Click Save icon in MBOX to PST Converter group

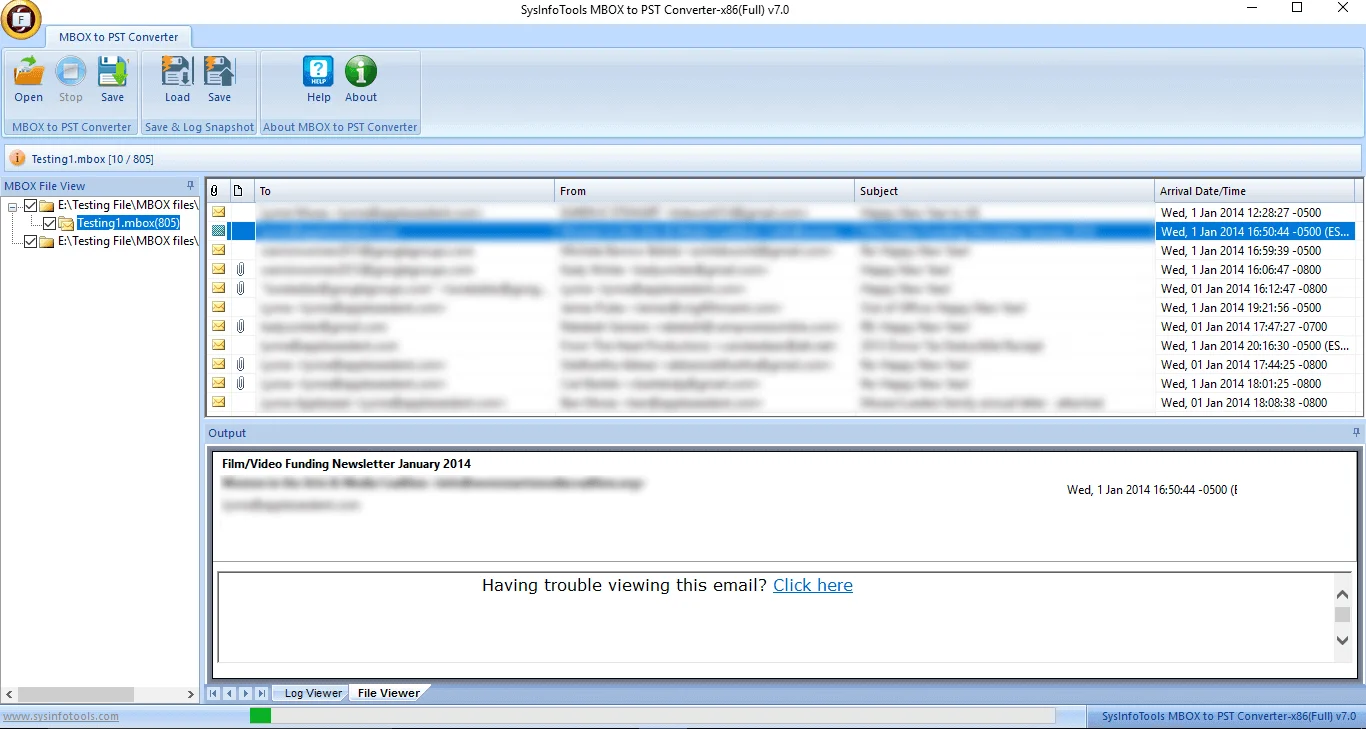coord(113,72)
